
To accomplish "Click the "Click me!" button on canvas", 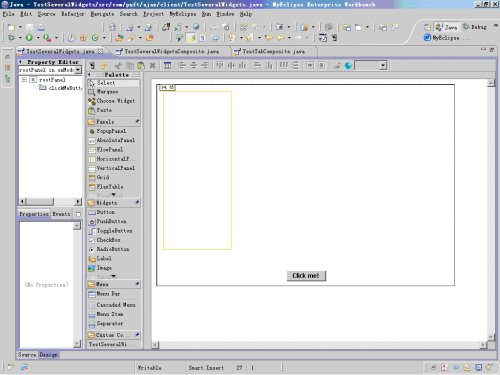I will pyautogui.click(x=306, y=276).
